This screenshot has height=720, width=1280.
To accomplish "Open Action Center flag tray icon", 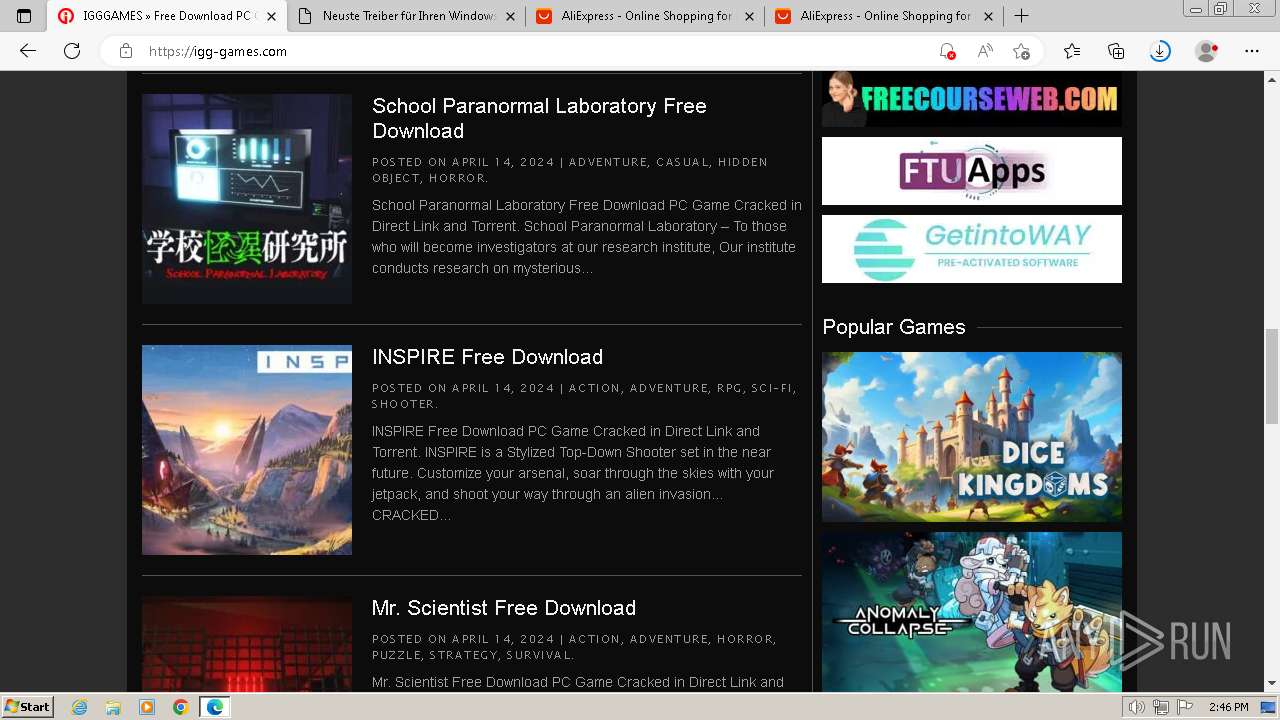I will click(x=1186, y=707).
